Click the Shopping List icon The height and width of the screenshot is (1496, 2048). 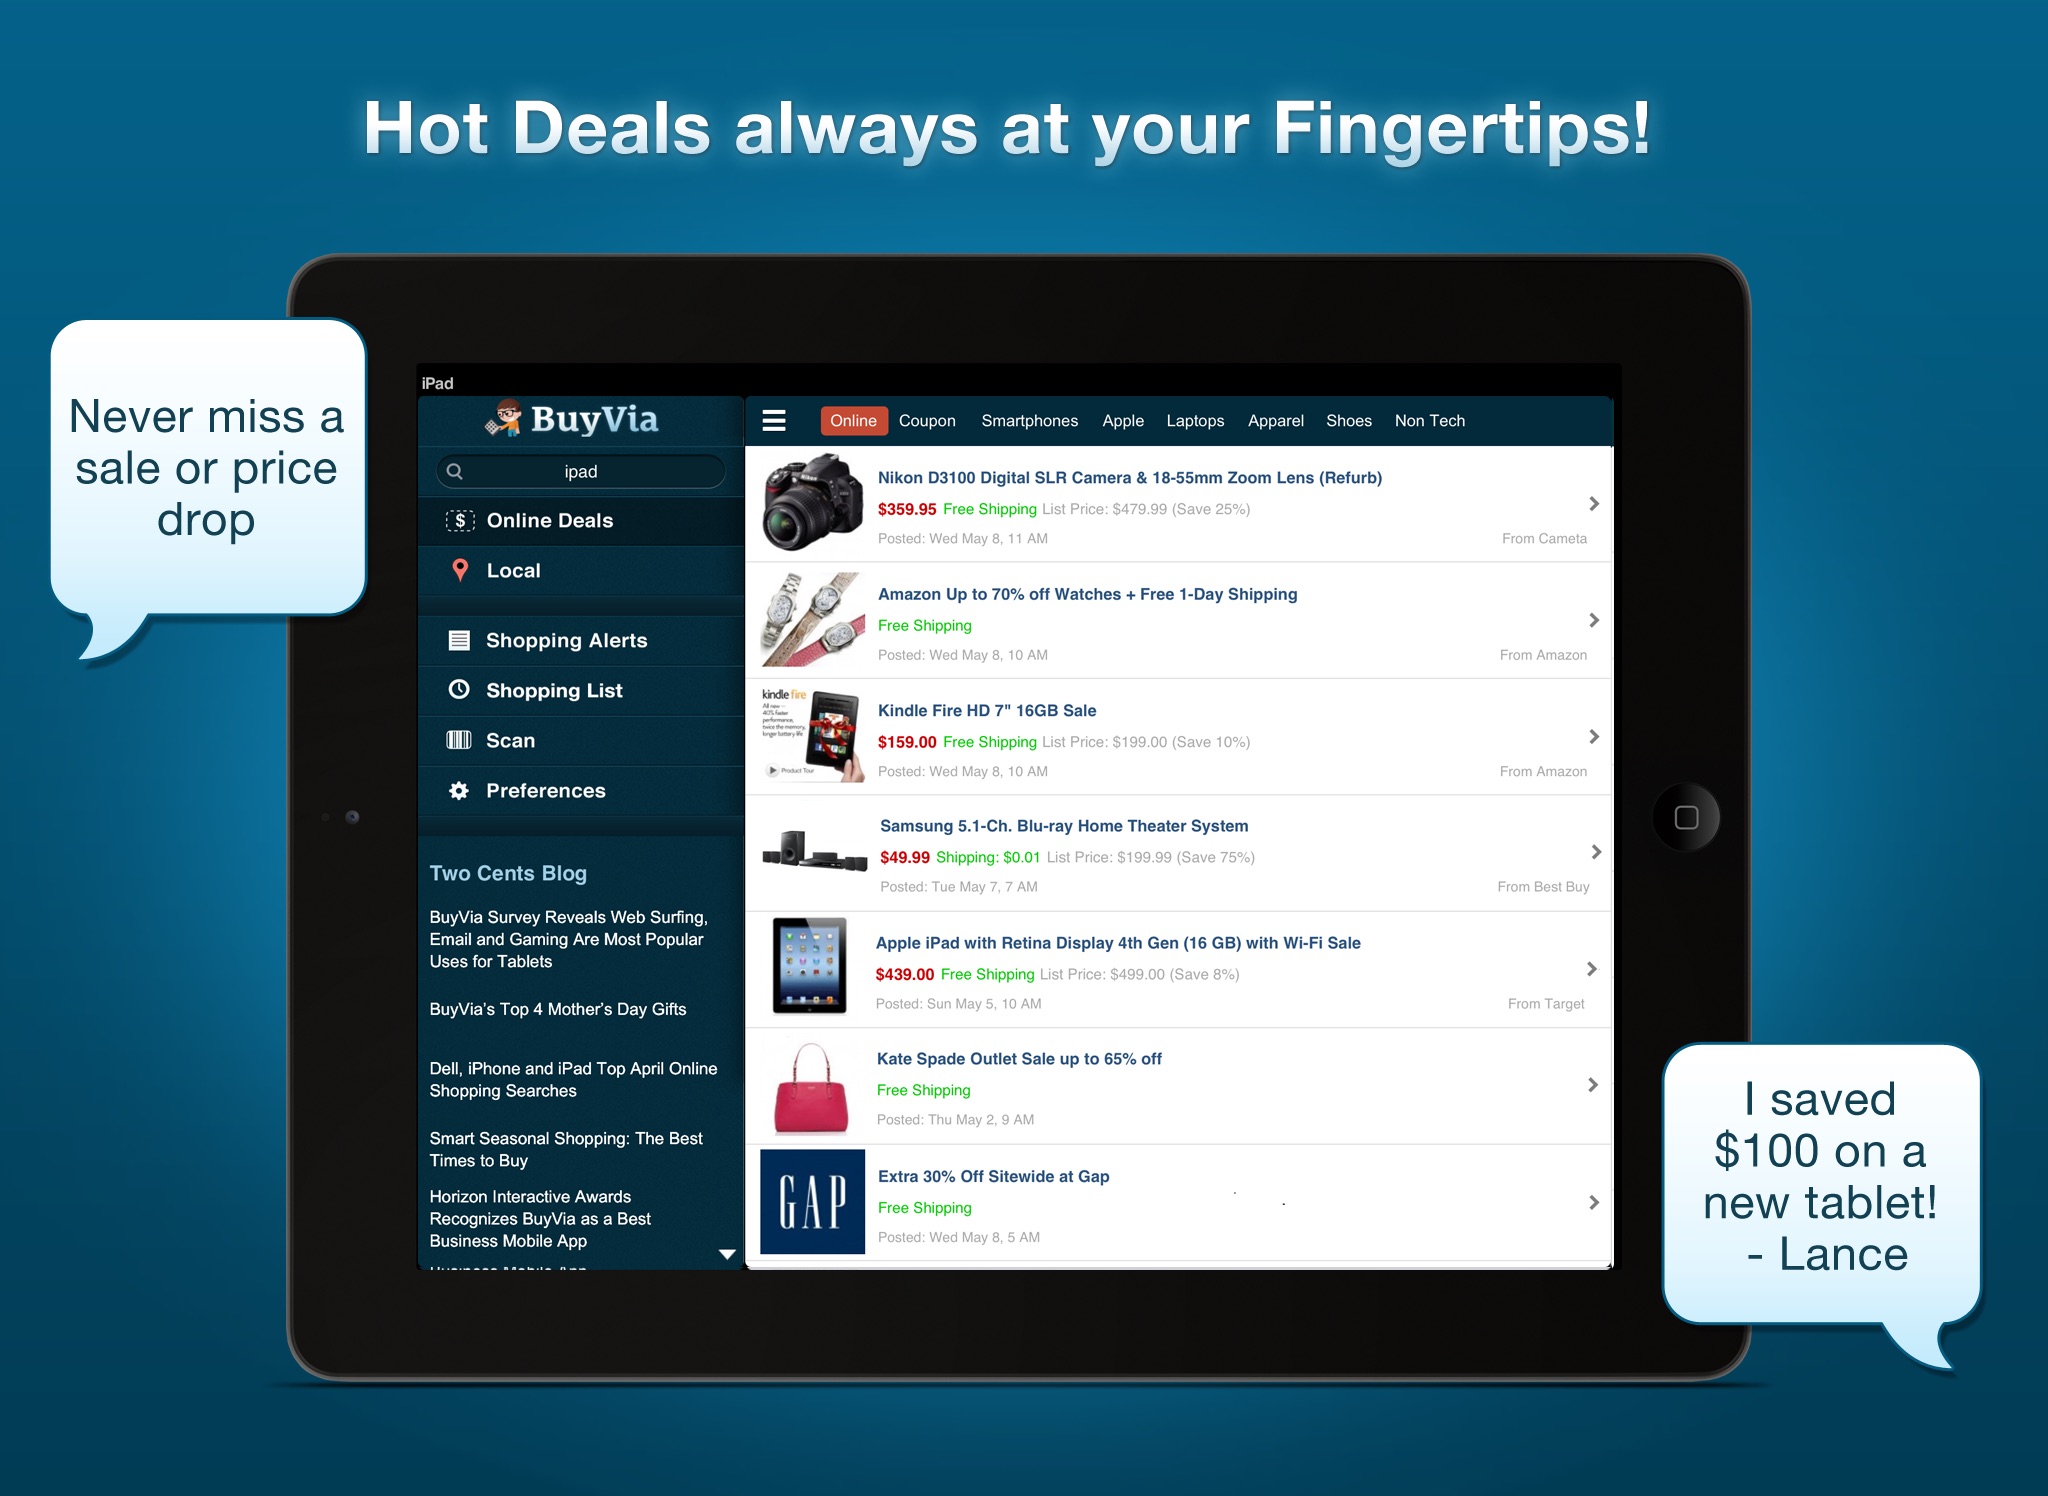pyautogui.click(x=460, y=690)
